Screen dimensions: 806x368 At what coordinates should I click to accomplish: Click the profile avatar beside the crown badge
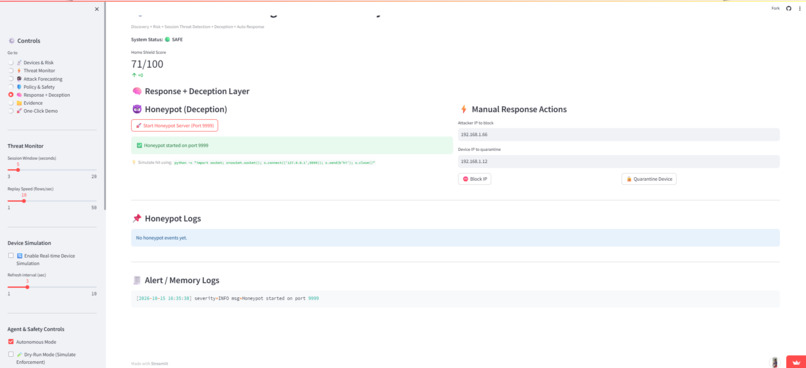775,362
